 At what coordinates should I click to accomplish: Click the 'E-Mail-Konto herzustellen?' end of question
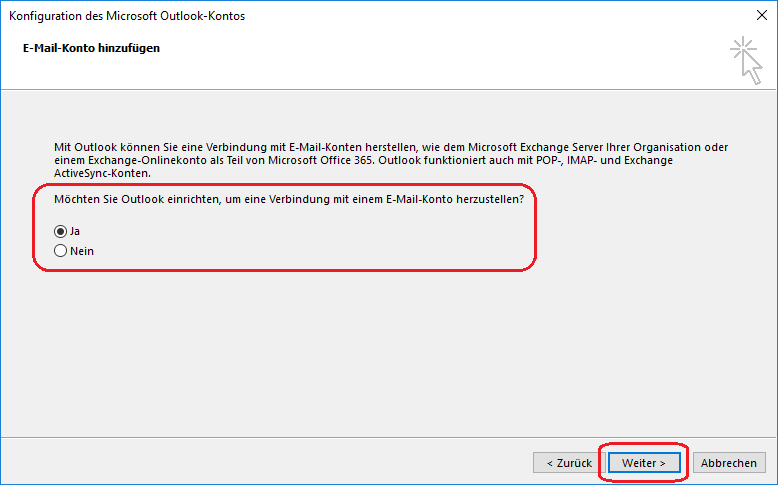(x=454, y=199)
